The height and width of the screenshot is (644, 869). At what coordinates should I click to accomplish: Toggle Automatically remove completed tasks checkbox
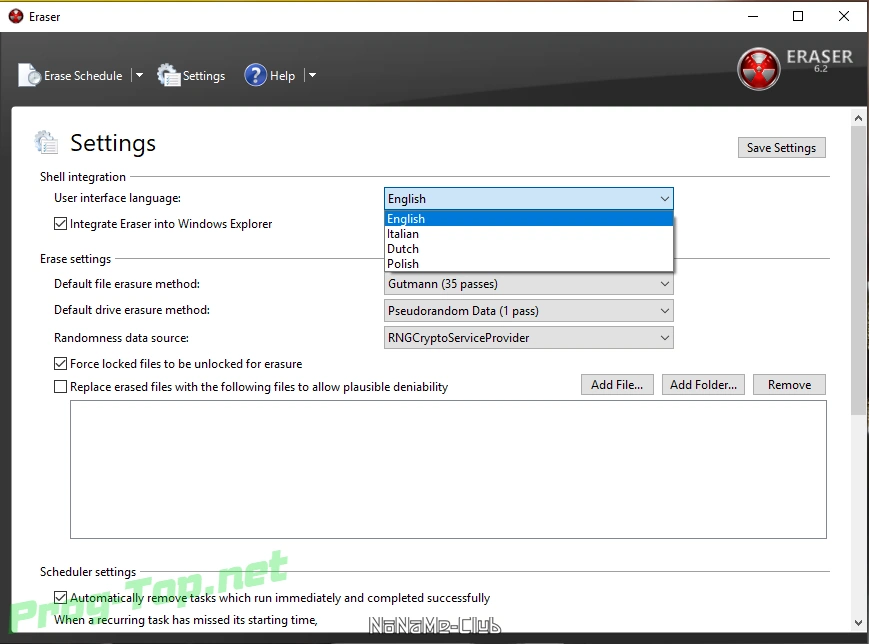[x=60, y=597]
